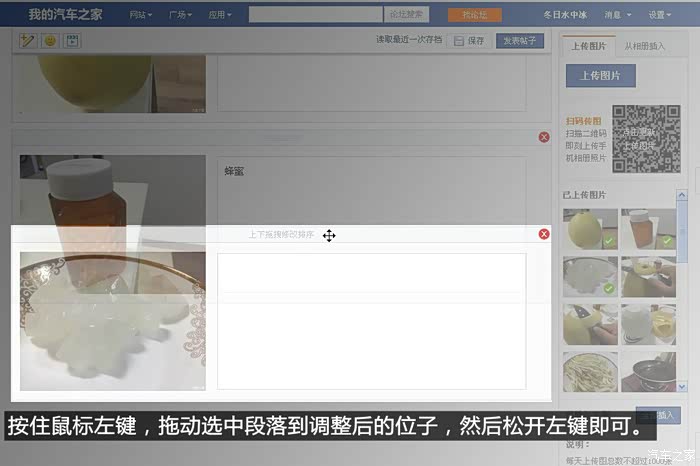Click the large rock sugar bowl image
700x466 pixels.
[x=112, y=321]
